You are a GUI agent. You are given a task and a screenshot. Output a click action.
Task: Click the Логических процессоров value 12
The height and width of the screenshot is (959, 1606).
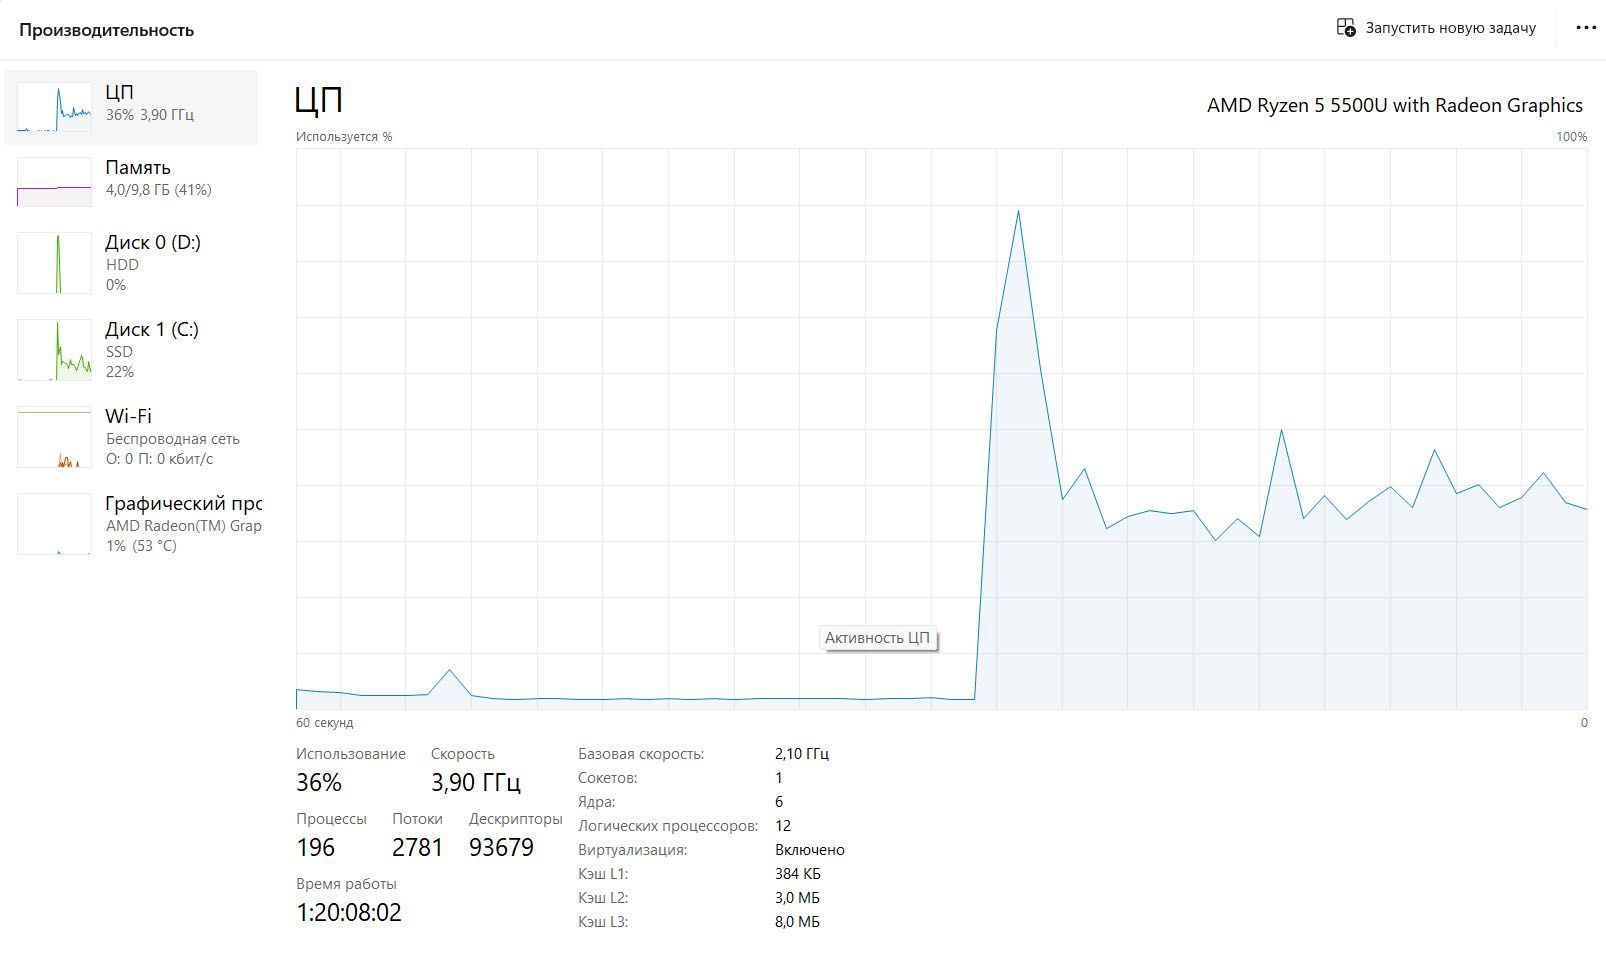[x=783, y=826]
